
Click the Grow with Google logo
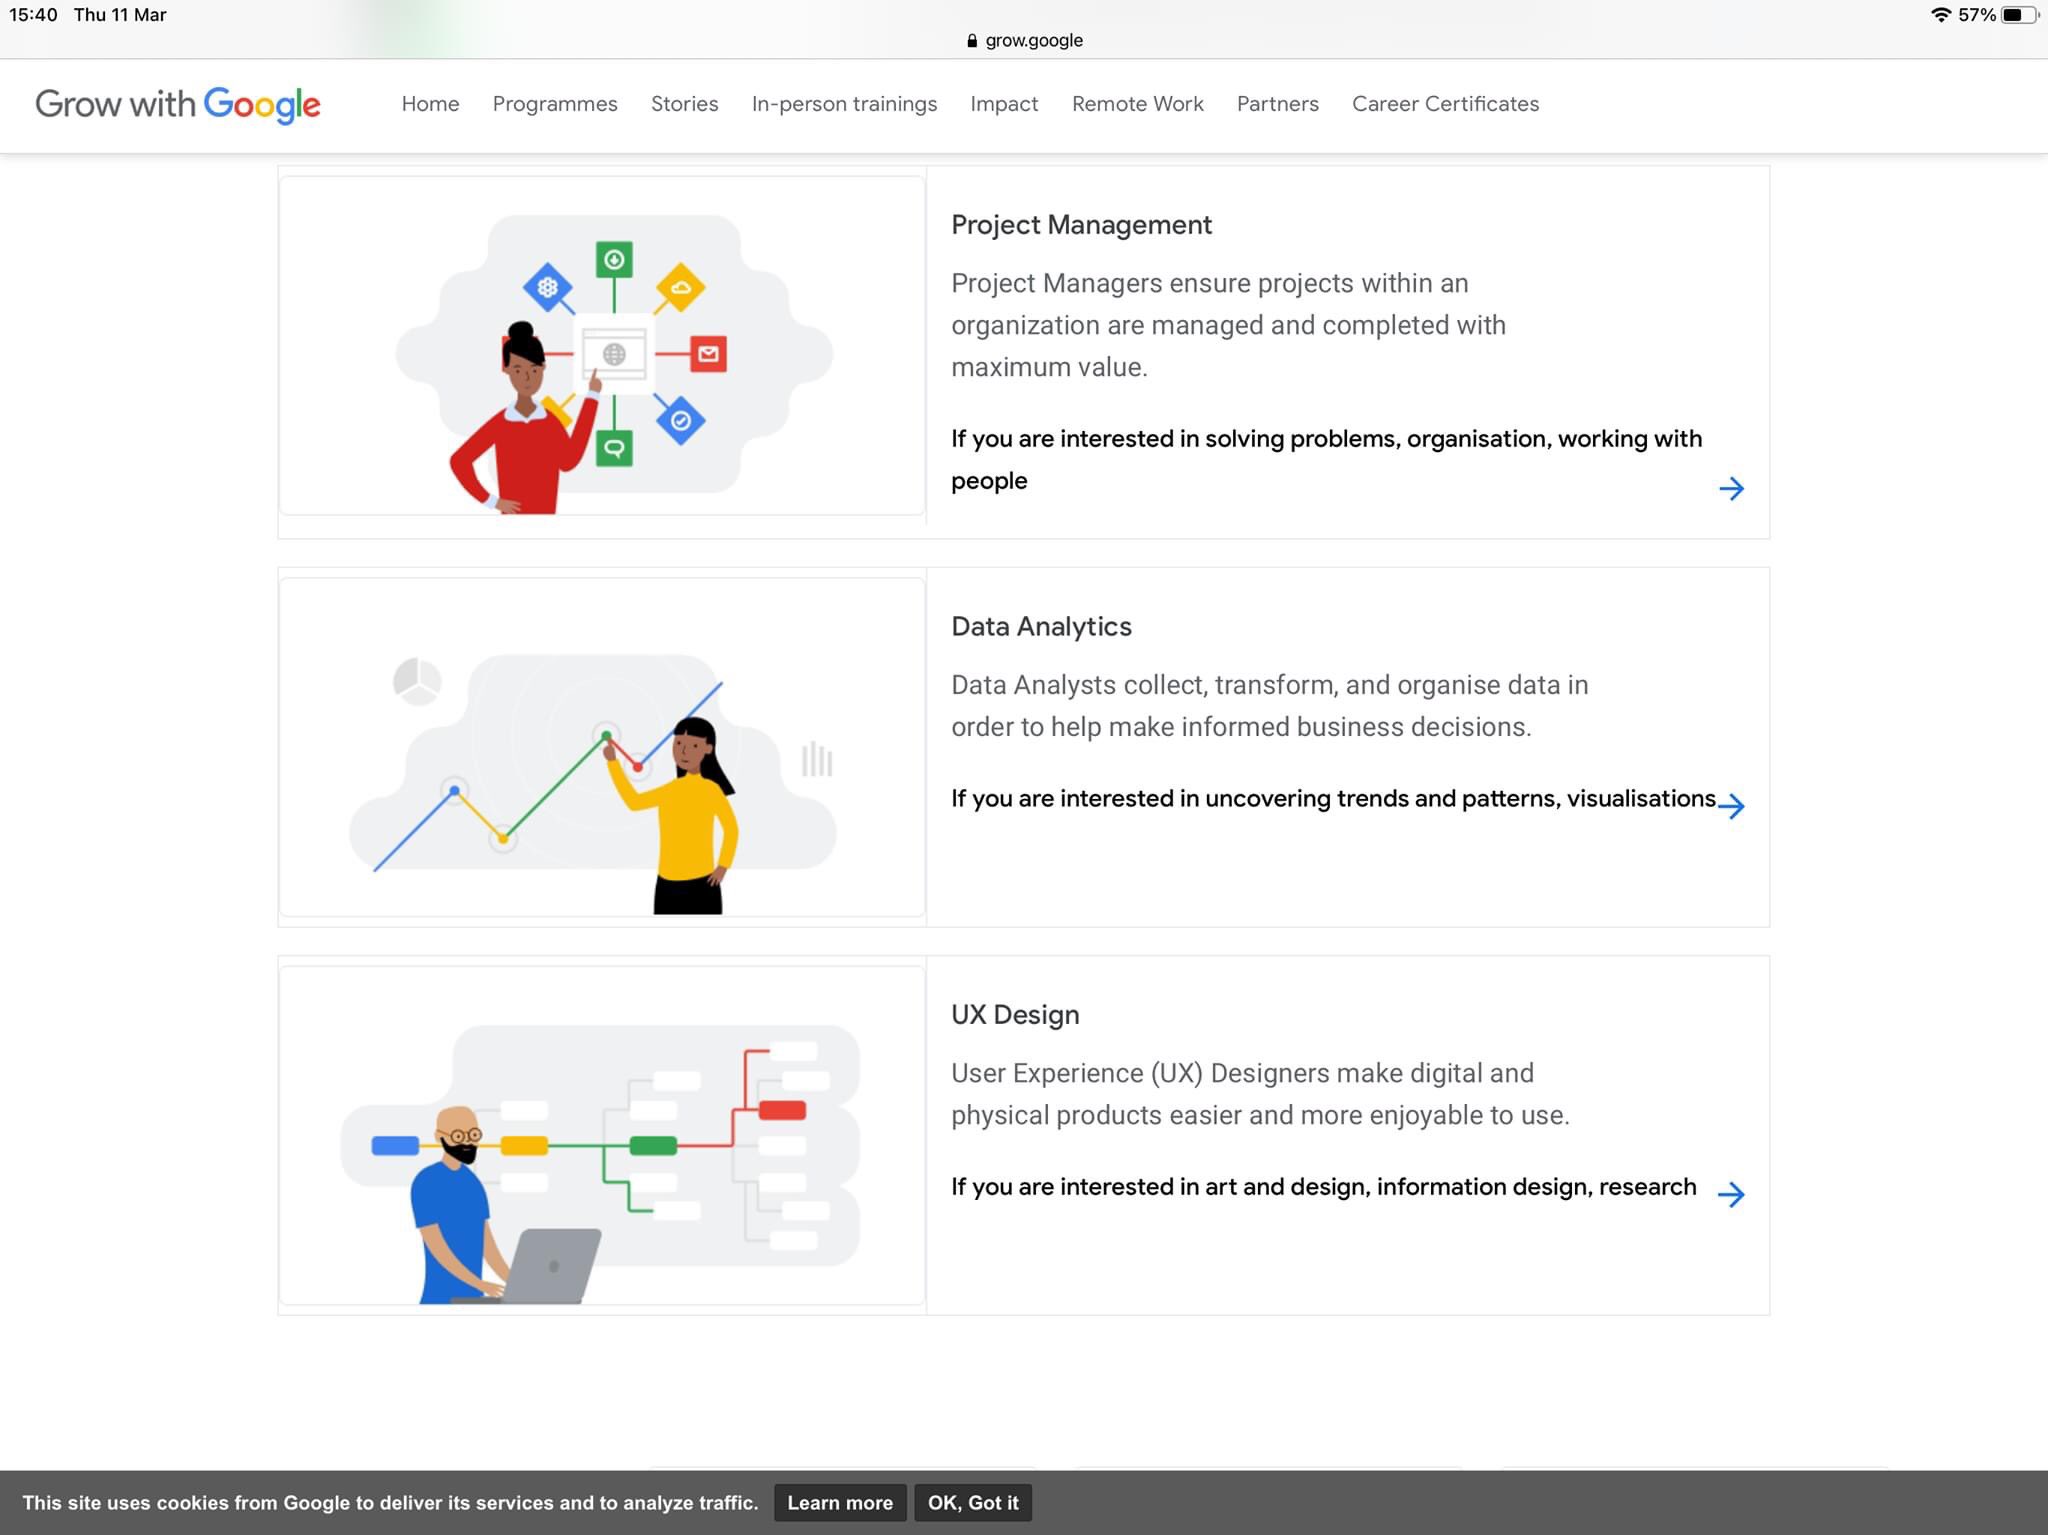point(178,104)
